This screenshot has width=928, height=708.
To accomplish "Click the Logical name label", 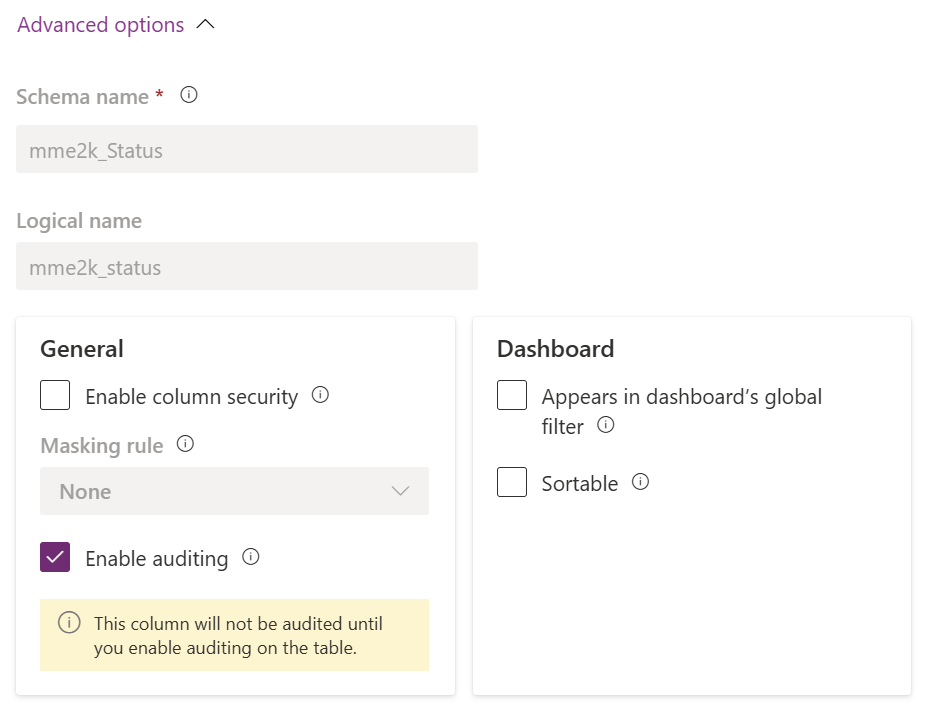I will 79,221.
